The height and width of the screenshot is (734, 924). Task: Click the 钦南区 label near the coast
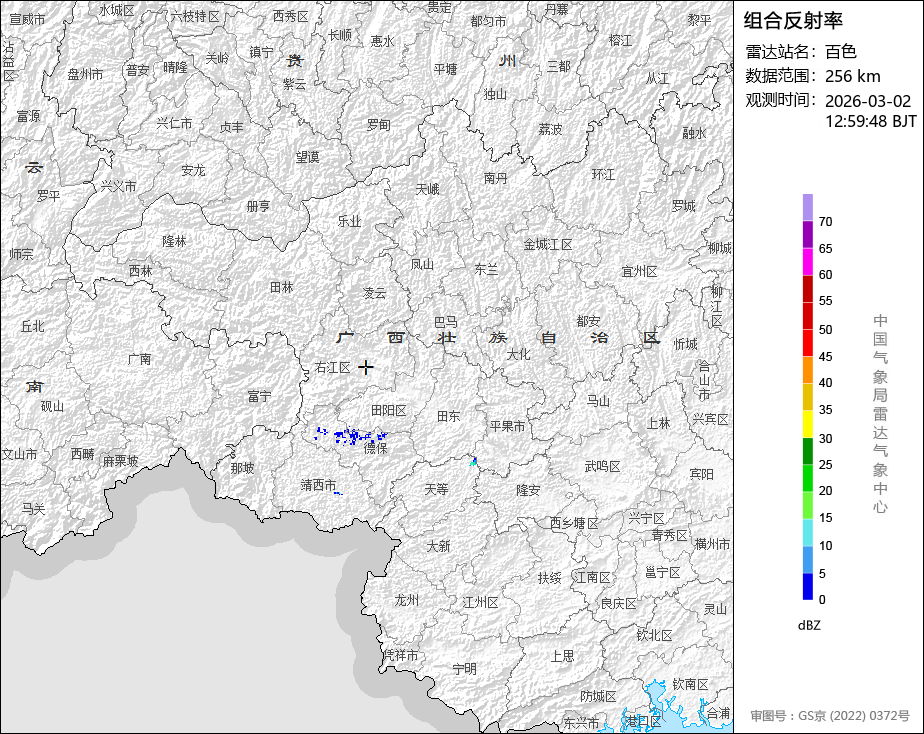pos(689,684)
